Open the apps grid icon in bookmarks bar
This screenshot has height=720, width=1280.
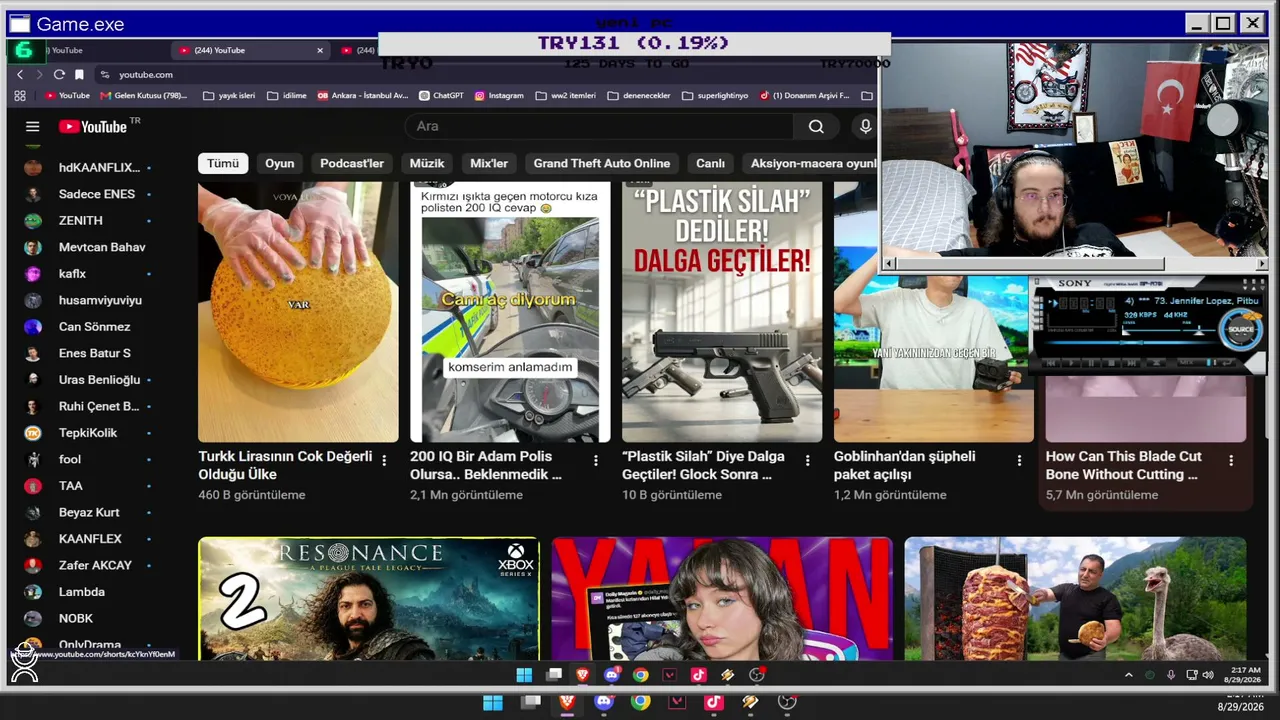(20, 96)
